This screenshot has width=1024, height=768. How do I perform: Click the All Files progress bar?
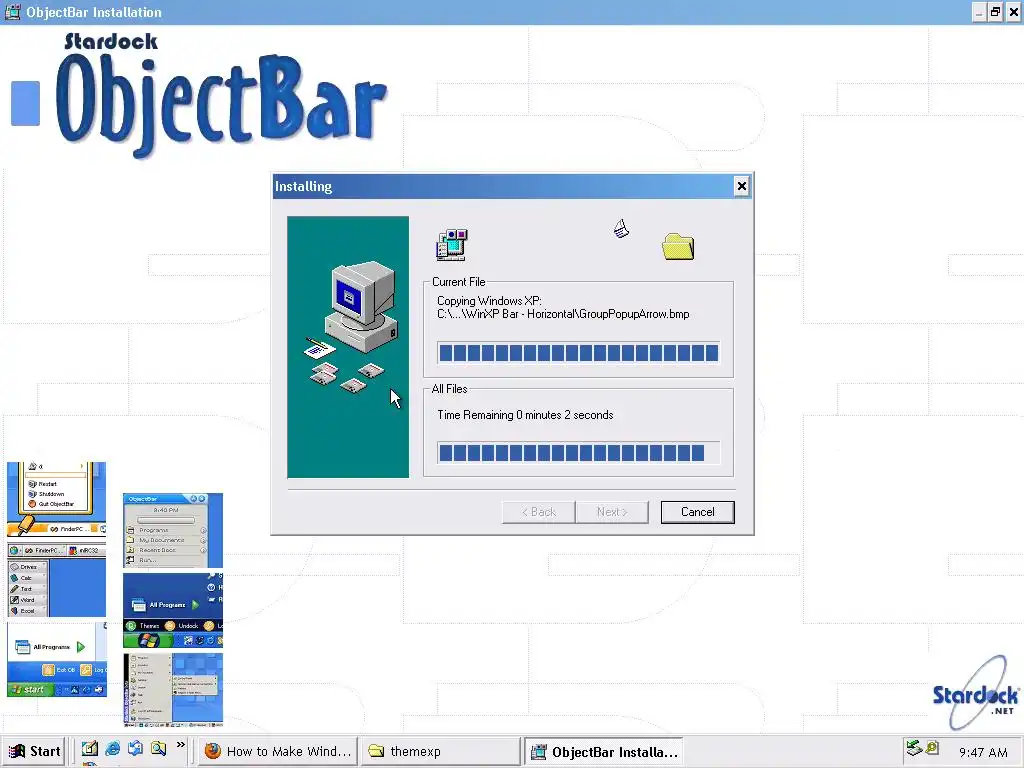(579, 453)
